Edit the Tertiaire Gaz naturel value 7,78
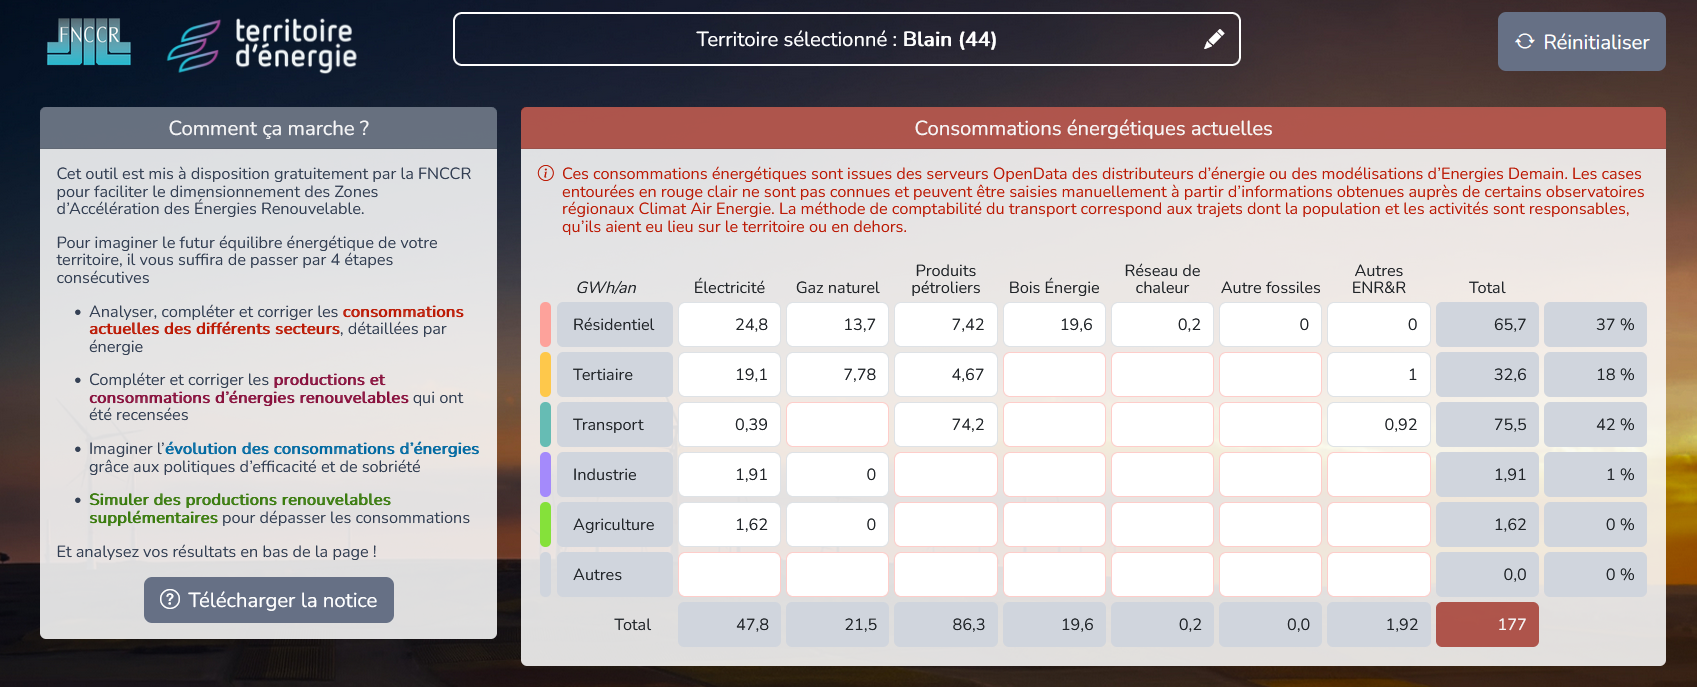This screenshot has width=1697, height=687. 837,375
